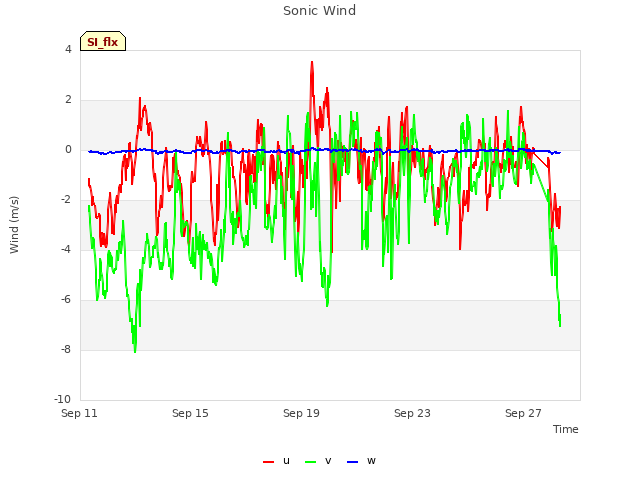Click the blue w legend color marker
This screenshot has height=480, width=640.
point(353,462)
